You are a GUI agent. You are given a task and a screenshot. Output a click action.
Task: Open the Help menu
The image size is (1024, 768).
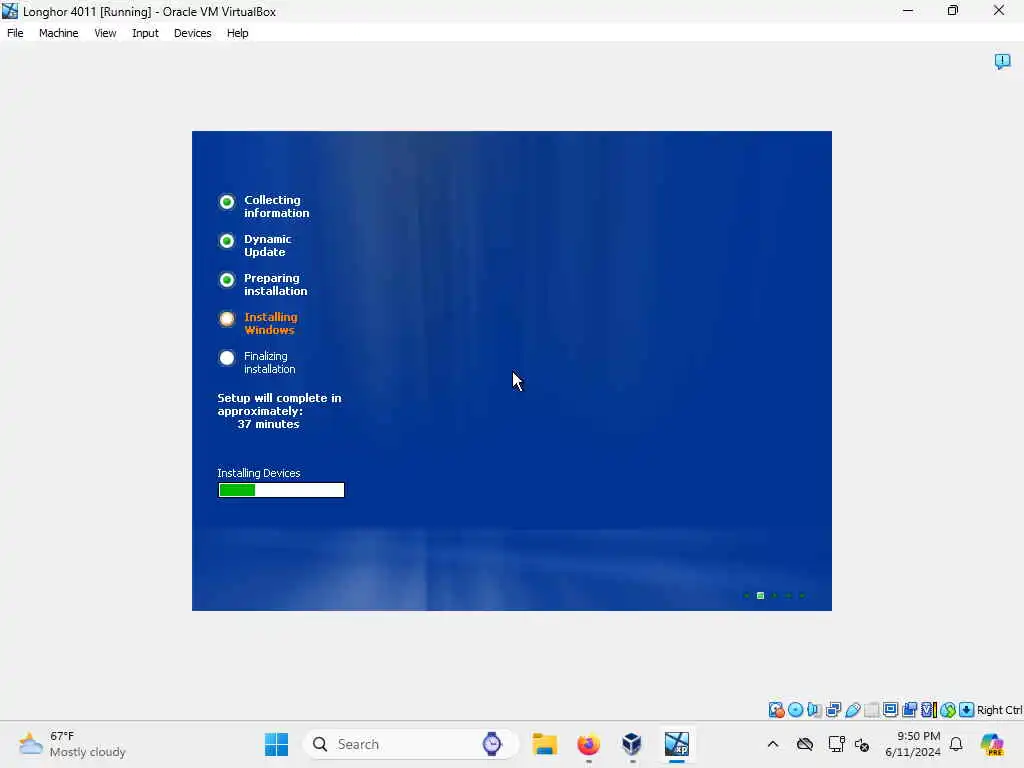237,33
